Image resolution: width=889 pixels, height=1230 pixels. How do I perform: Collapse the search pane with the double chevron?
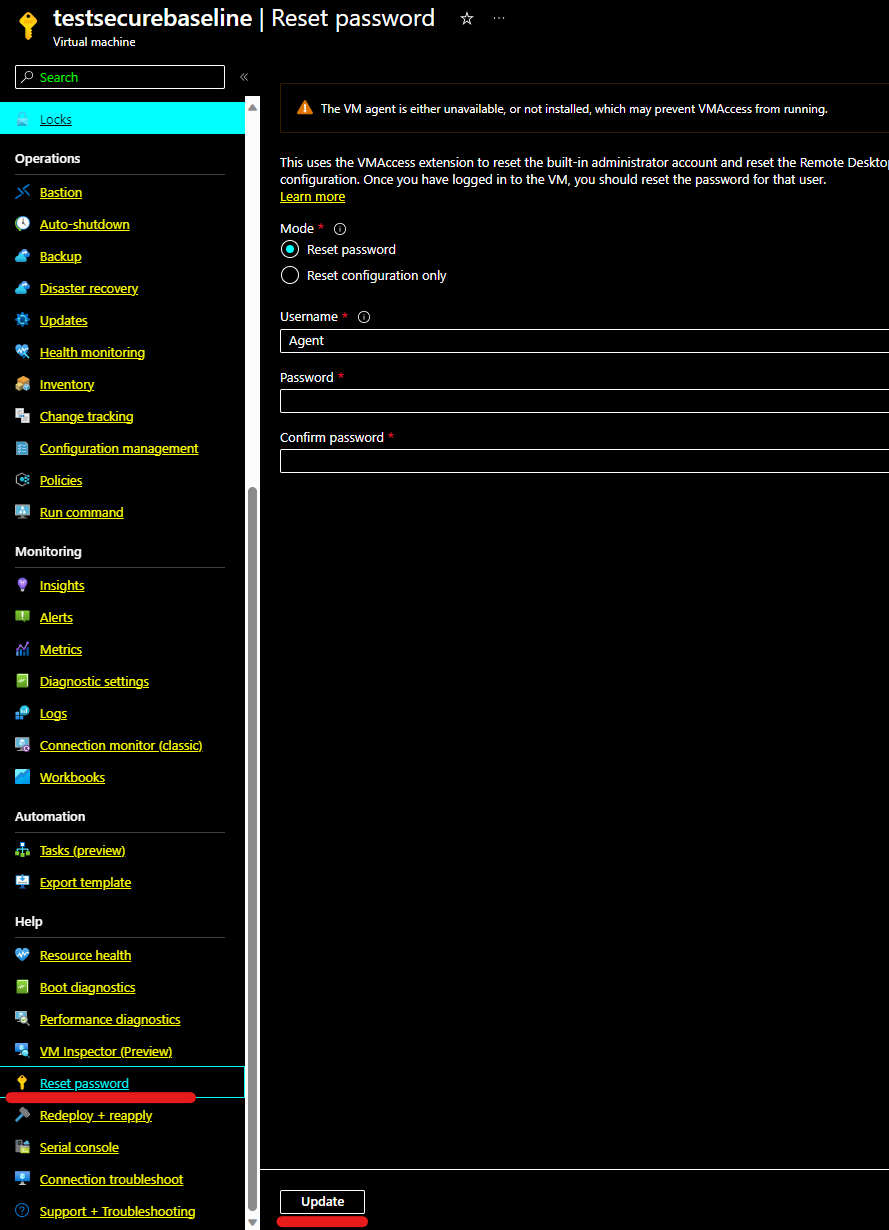click(x=243, y=76)
